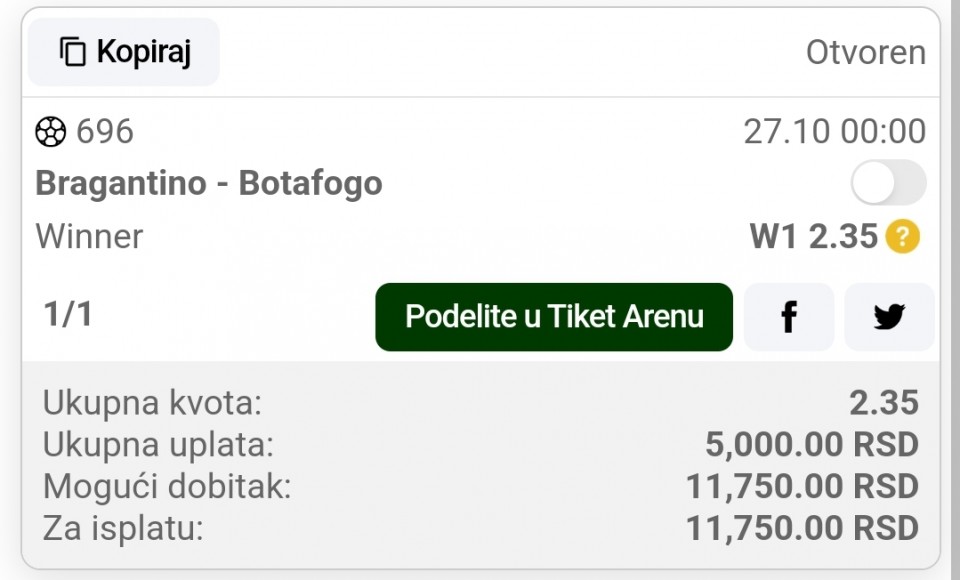Click the Ukupna kvota value 2.35
The height and width of the screenshot is (580, 960).
click(x=884, y=403)
